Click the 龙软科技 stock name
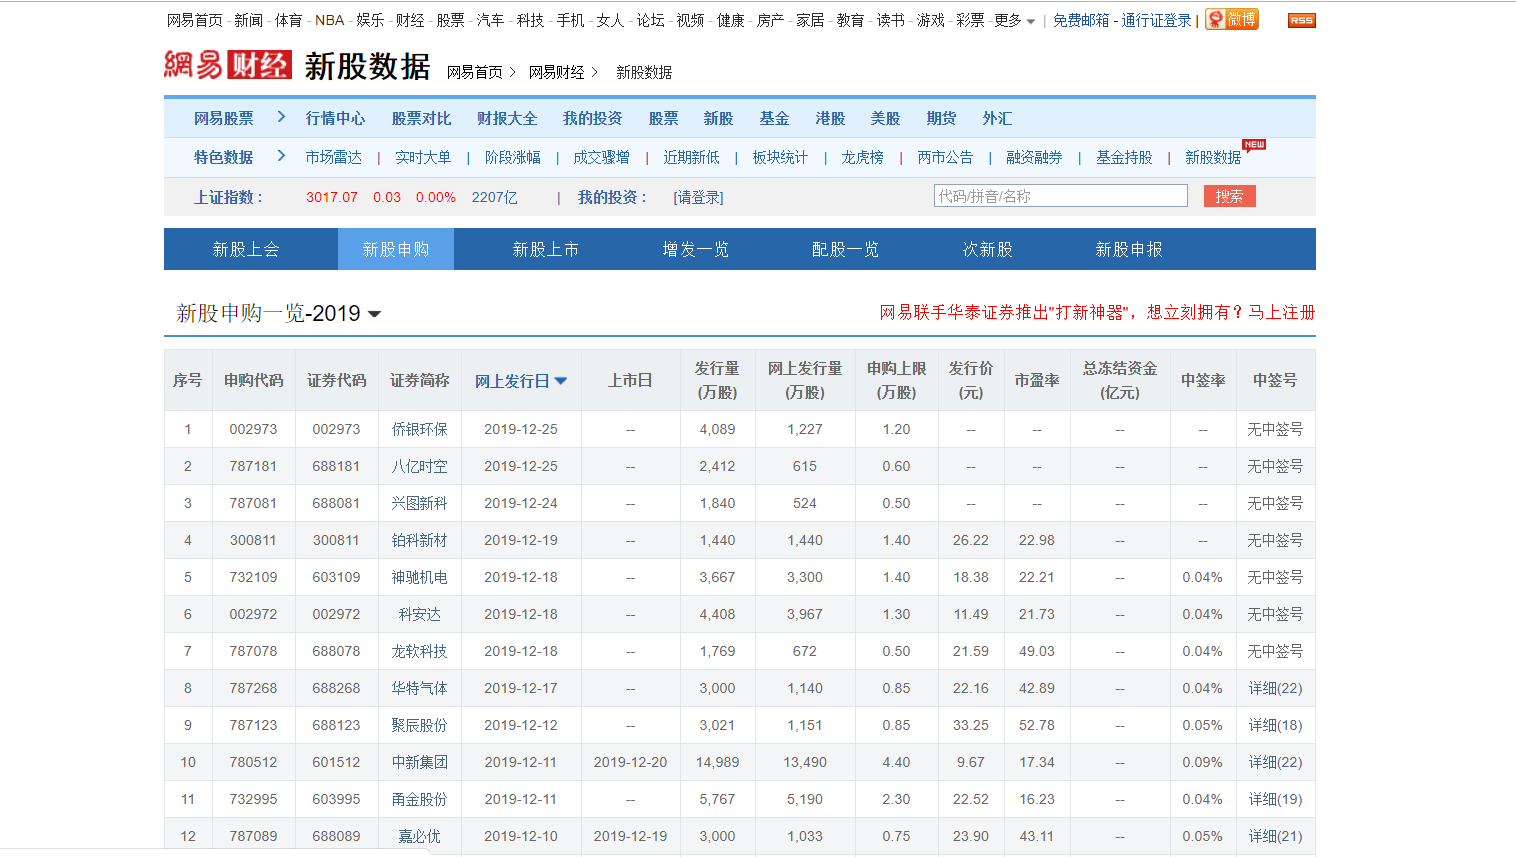 (x=419, y=651)
